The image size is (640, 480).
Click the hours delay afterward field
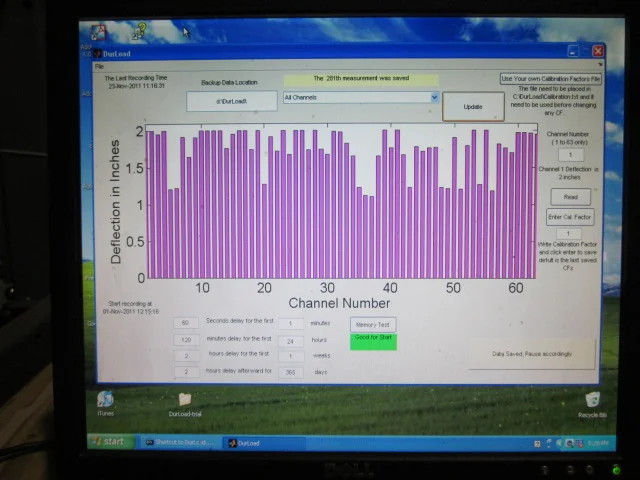tap(187, 372)
